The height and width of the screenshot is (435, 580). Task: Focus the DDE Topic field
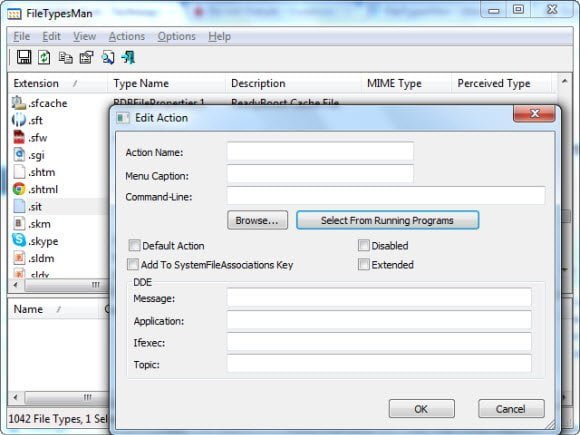point(379,363)
